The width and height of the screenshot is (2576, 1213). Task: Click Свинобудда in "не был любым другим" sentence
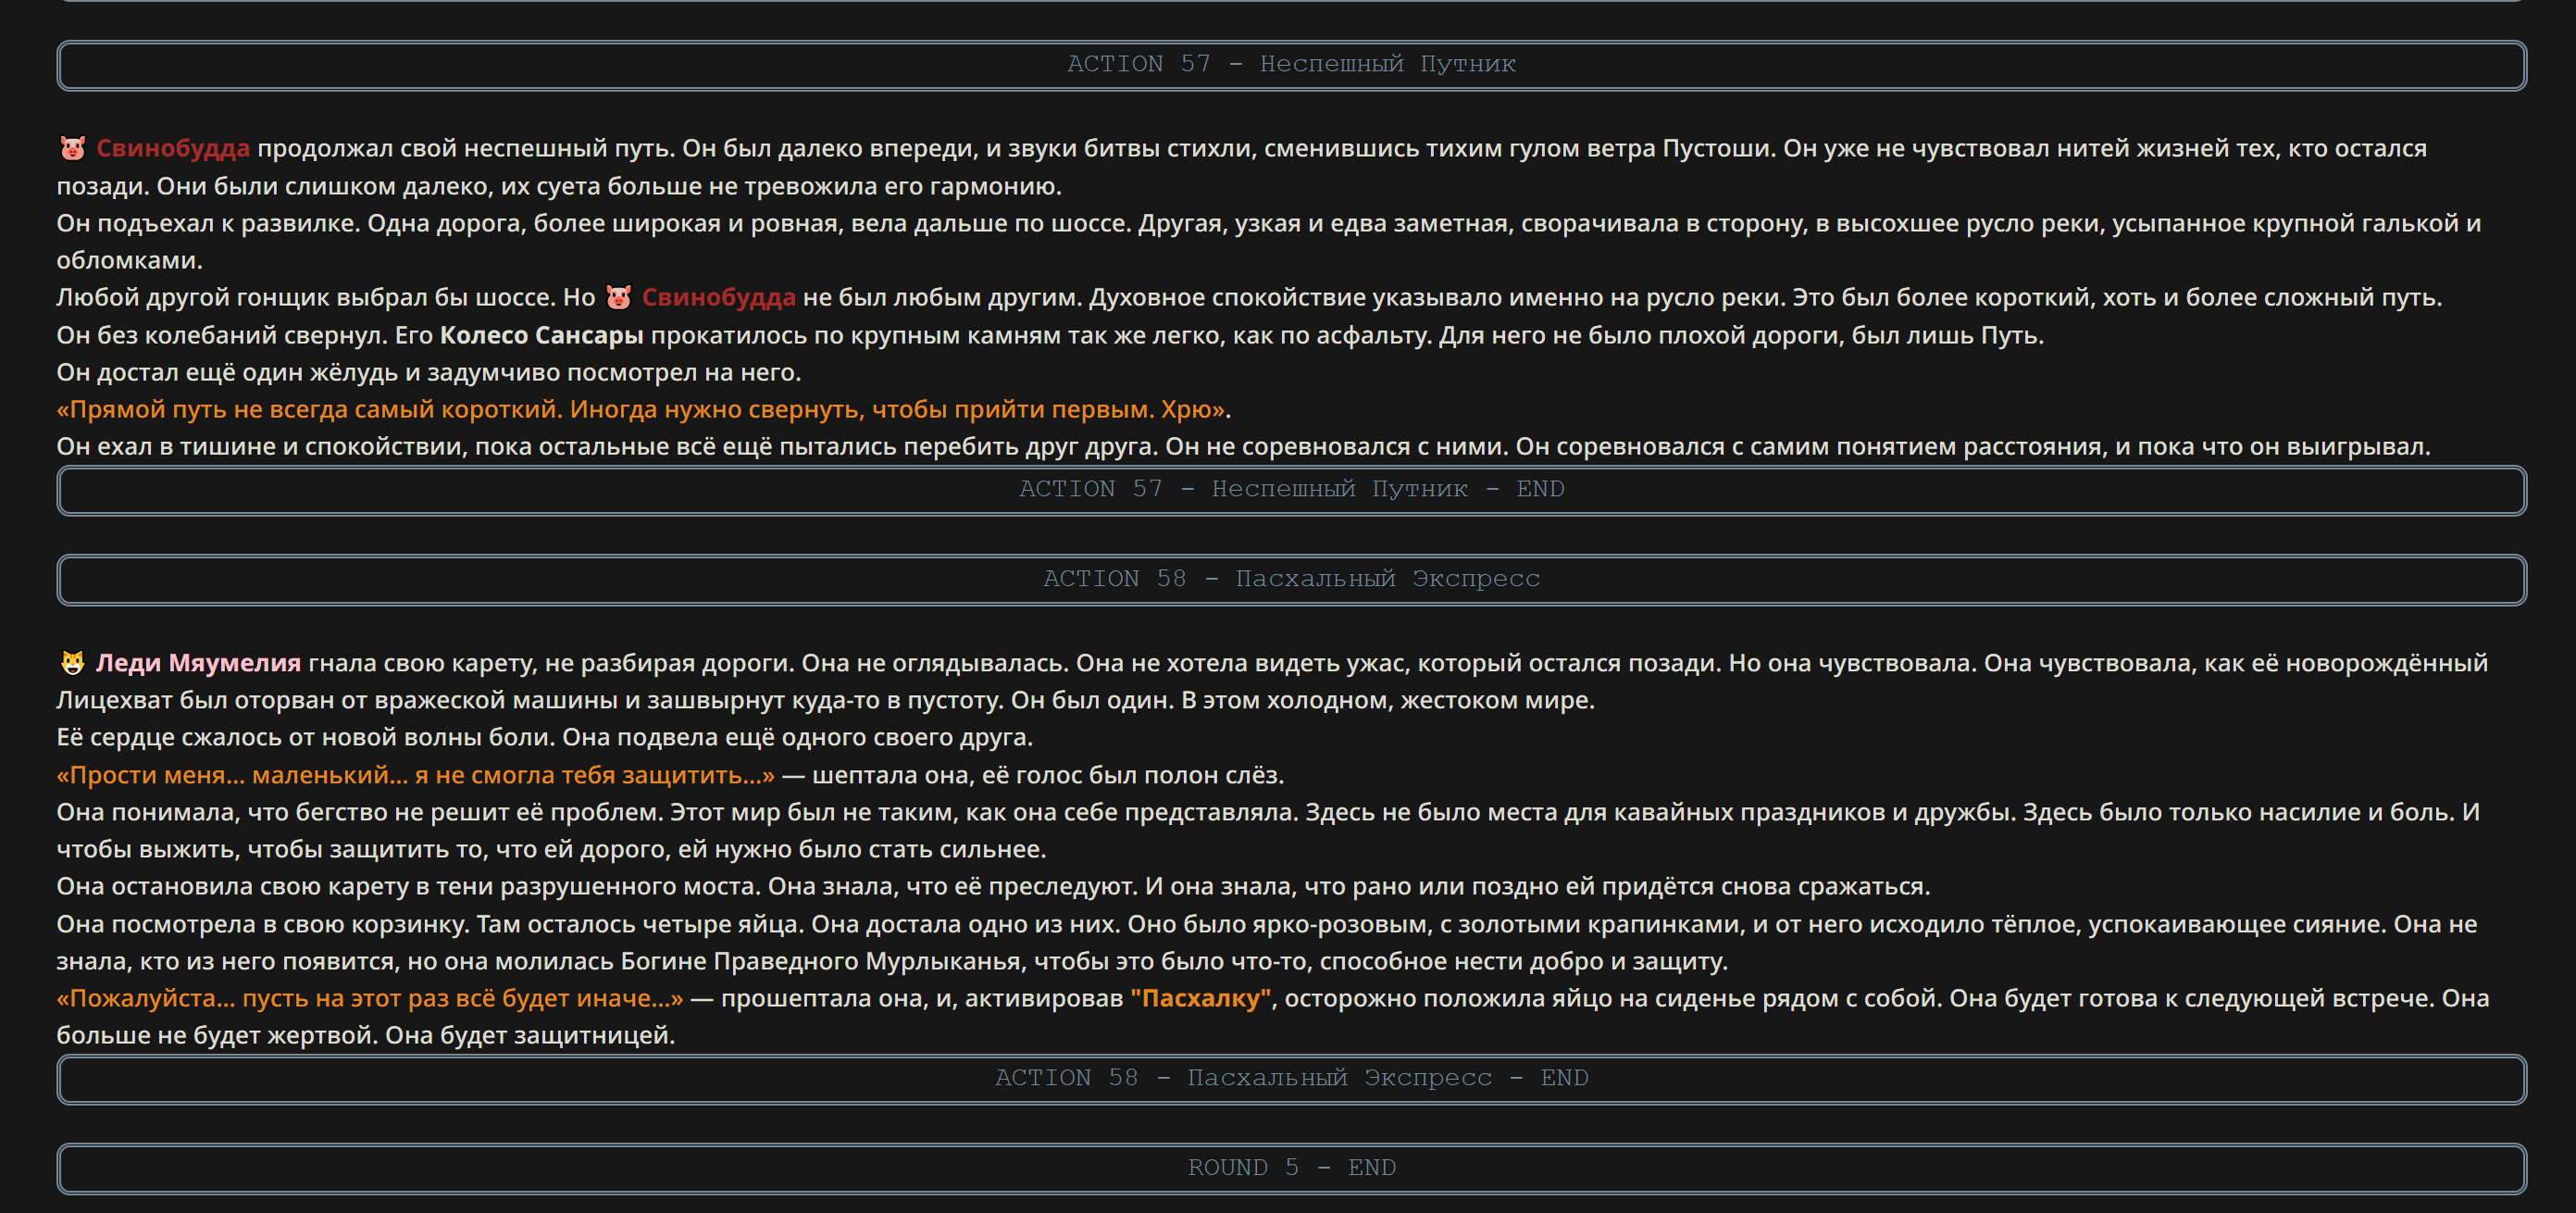(x=719, y=297)
